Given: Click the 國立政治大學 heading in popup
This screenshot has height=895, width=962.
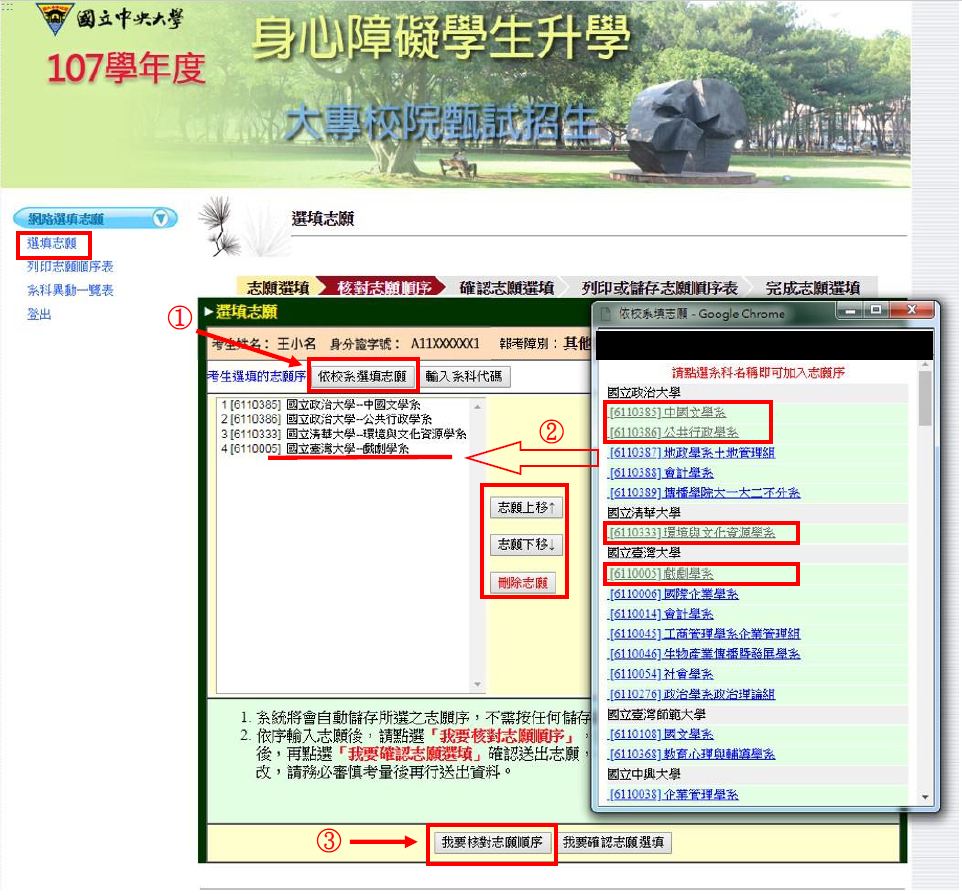Looking at the screenshot, I should [644, 393].
